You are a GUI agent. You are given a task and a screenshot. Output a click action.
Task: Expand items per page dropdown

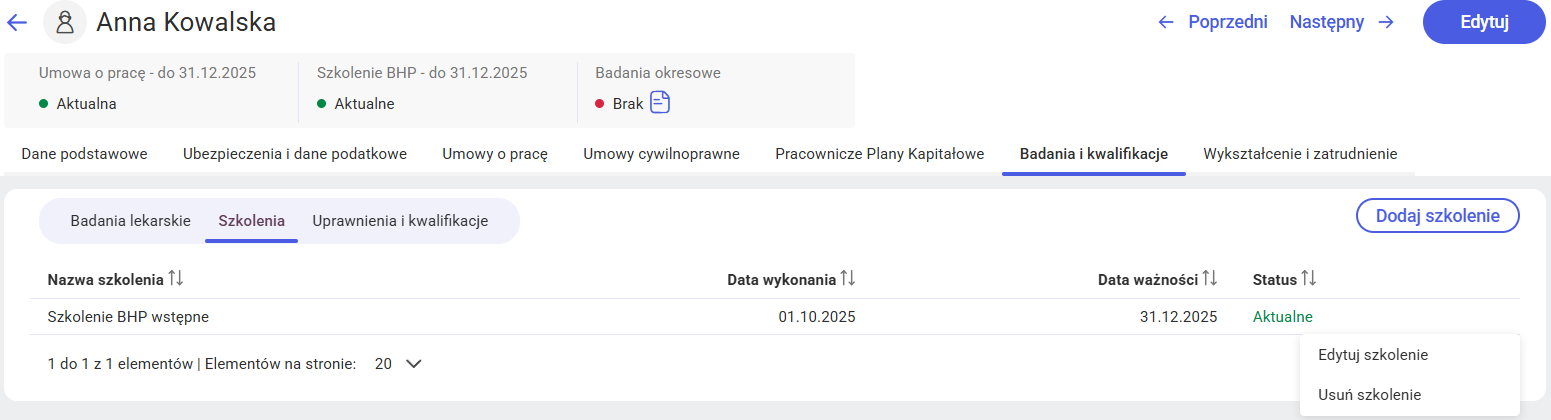click(413, 364)
